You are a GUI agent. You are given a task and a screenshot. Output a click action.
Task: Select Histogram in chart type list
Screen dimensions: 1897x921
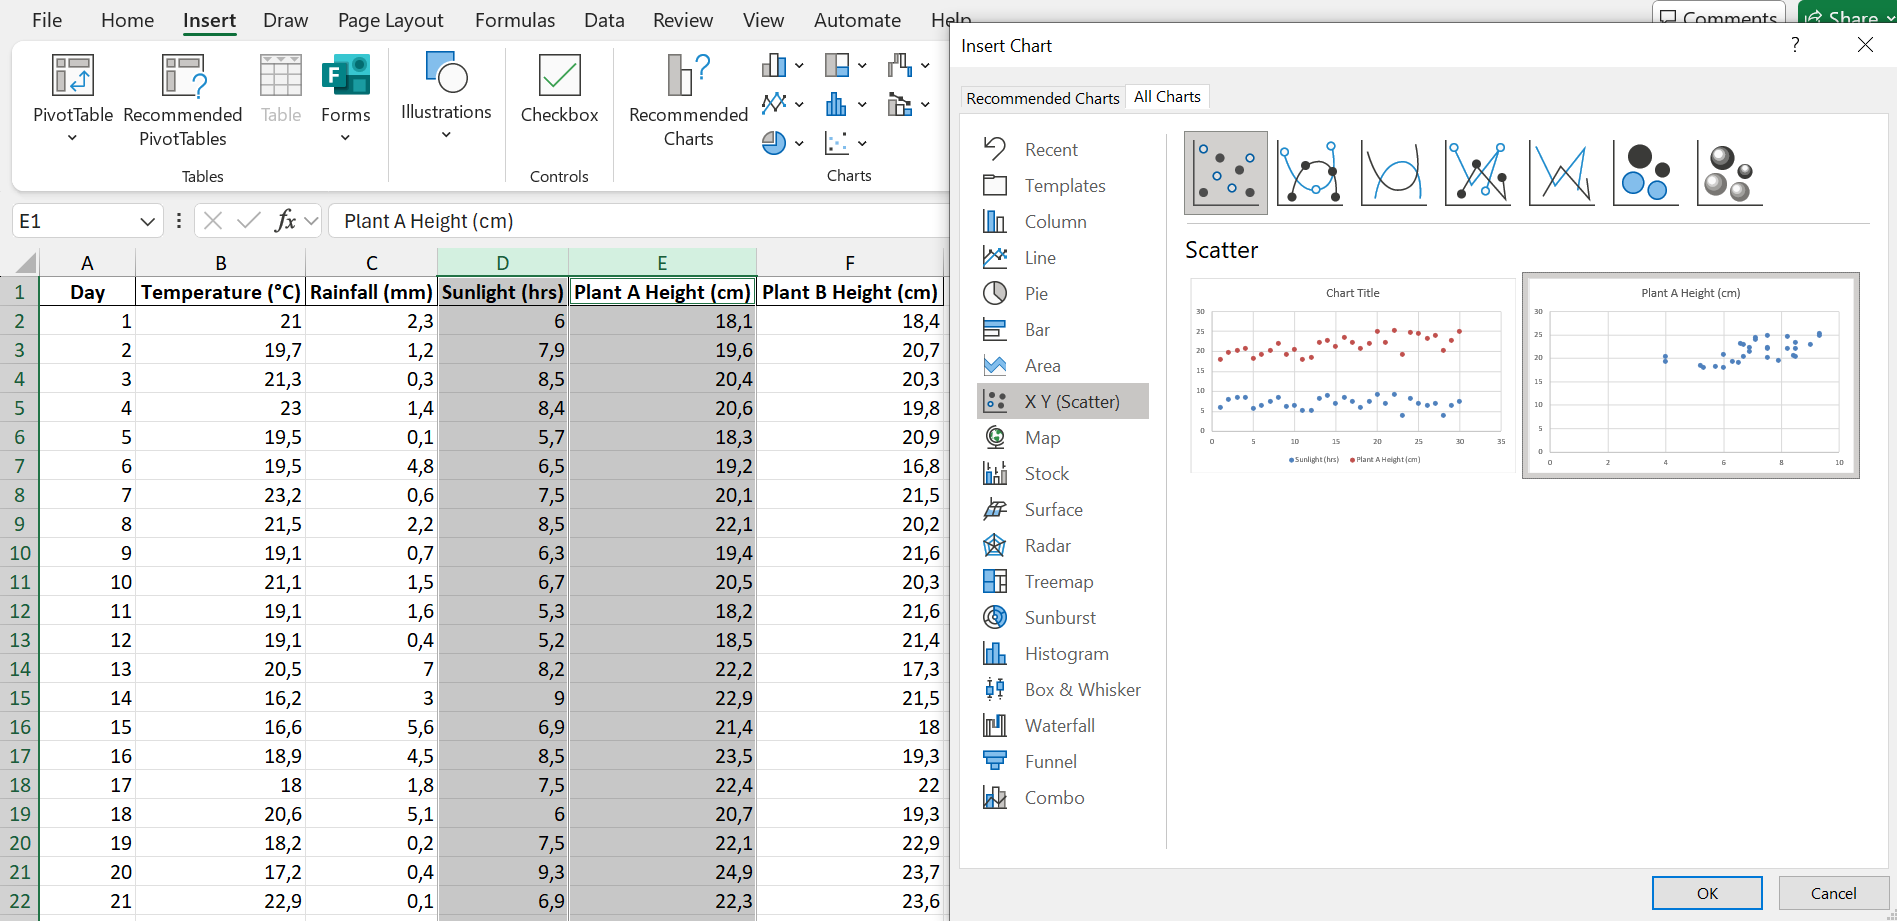point(1066,654)
